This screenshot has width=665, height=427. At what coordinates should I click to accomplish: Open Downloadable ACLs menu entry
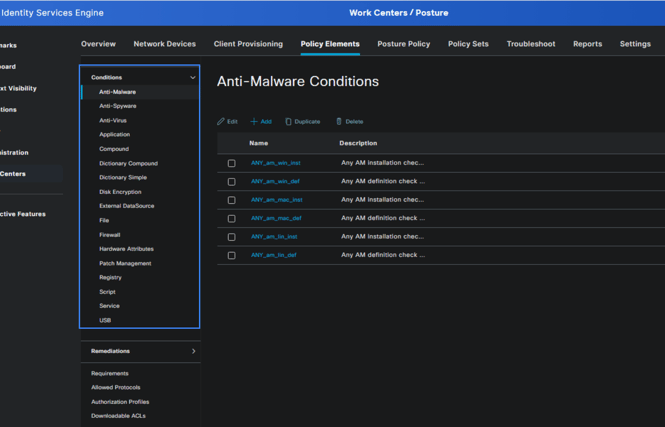(x=118, y=416)
